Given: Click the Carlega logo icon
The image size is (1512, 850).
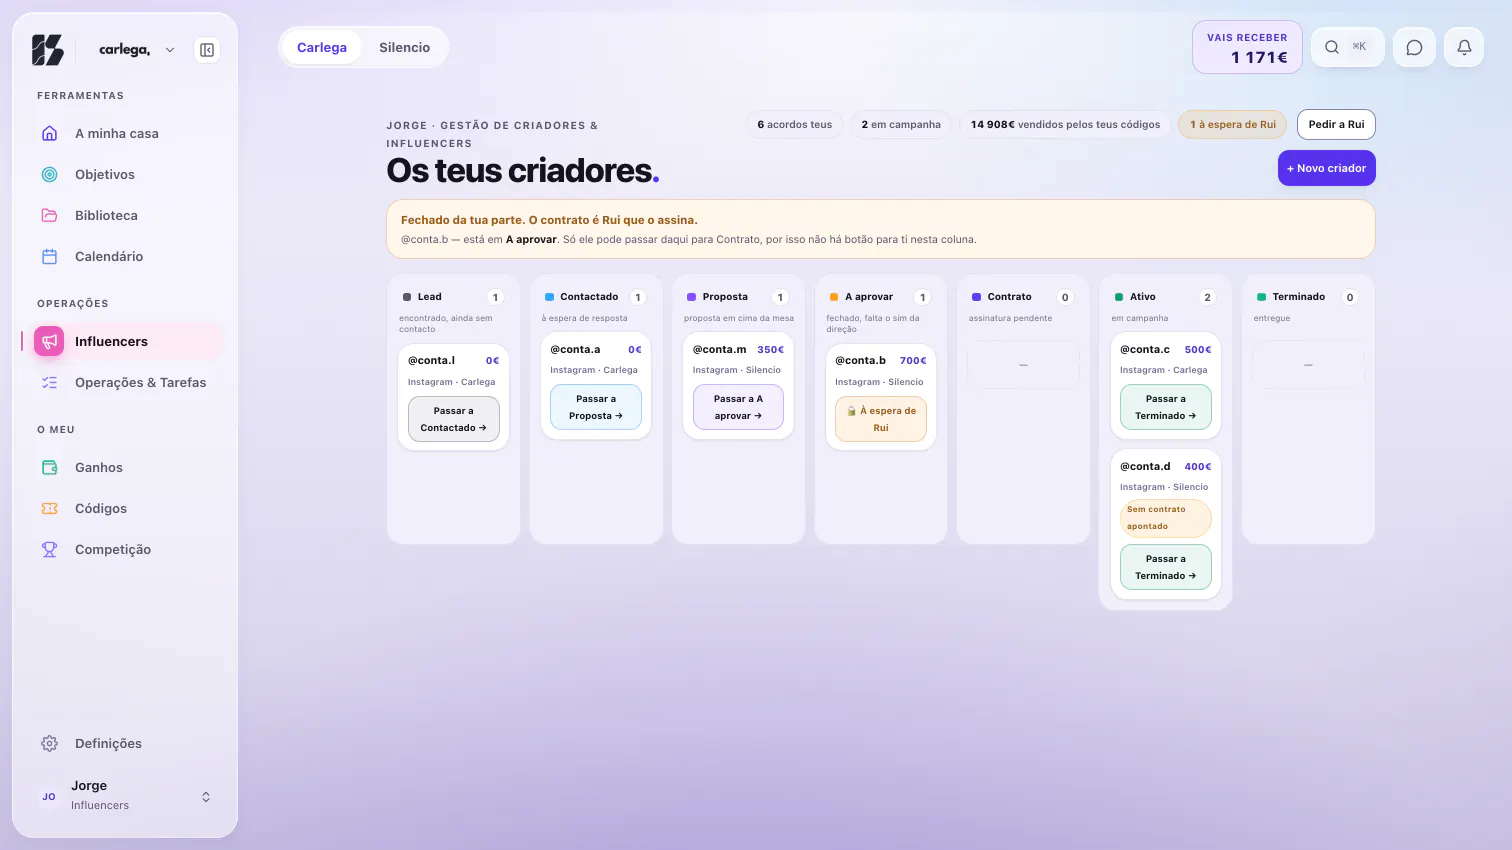Looking at the screenshot, I should (48, 50).
